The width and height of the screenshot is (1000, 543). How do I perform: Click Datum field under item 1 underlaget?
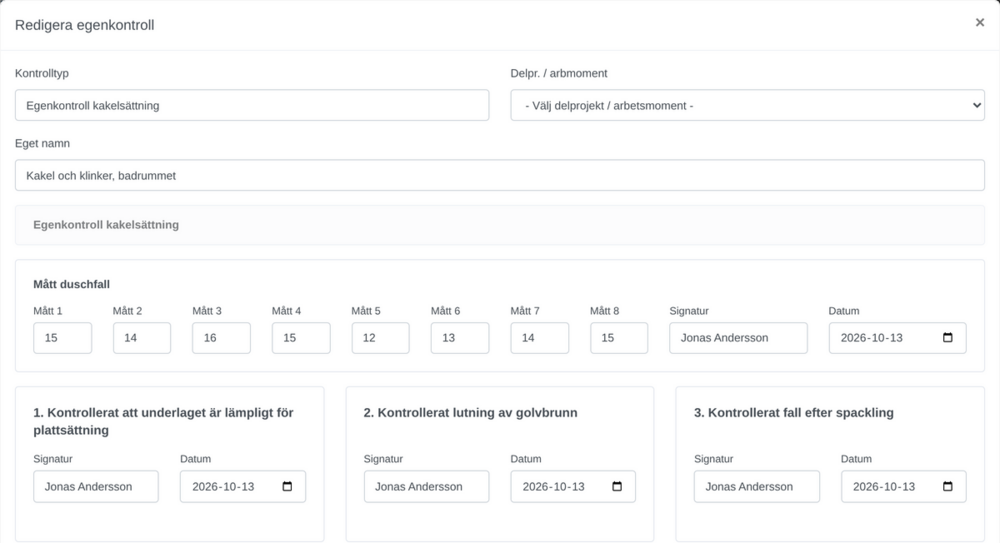click(x=242, y=486)
